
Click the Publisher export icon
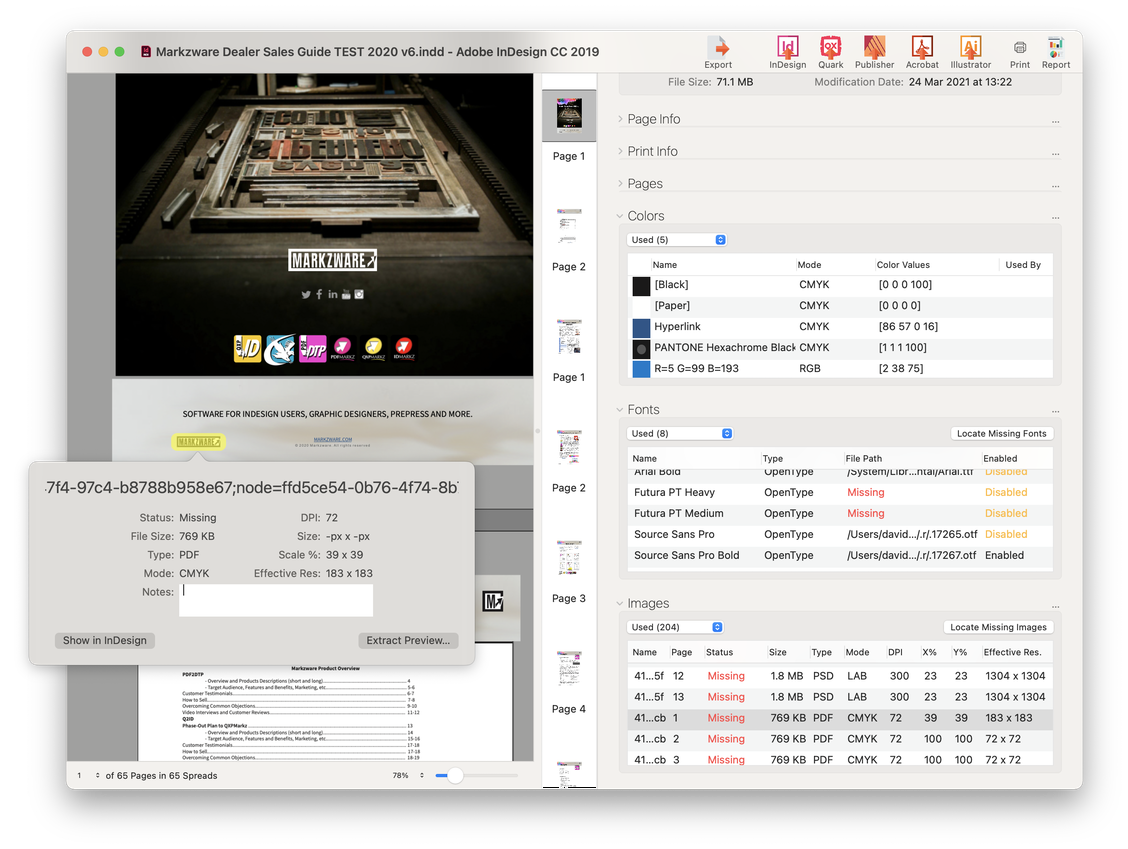(874, 49)
